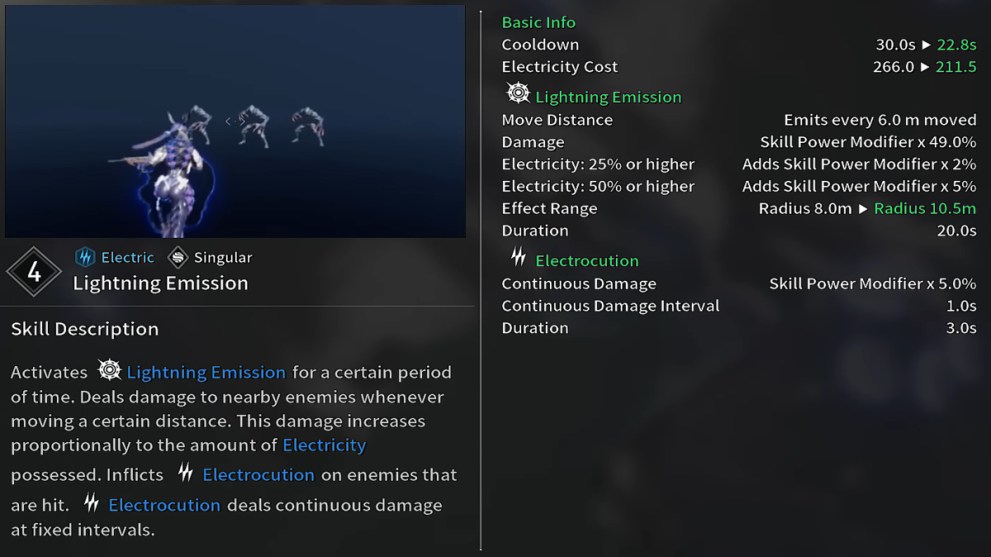Viewport: 991px width, 557px height.
Task: Click the white Lightning Emission skill title
Action: (160, 283)
